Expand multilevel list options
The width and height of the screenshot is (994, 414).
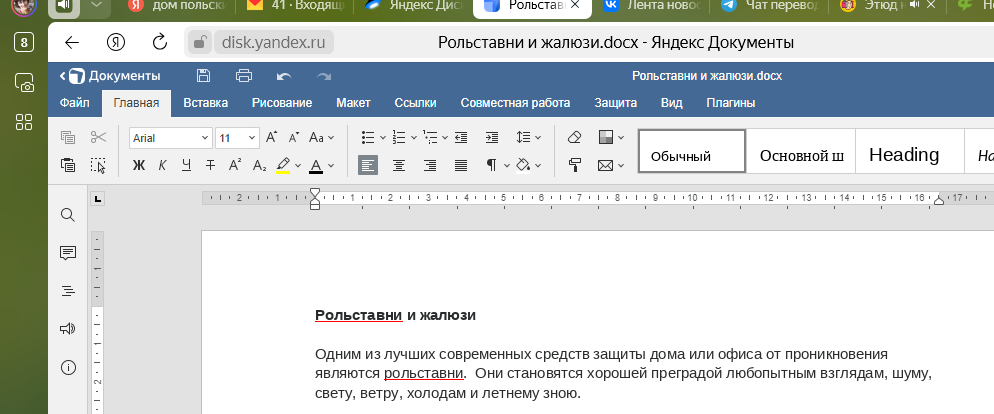coord(445,138)
